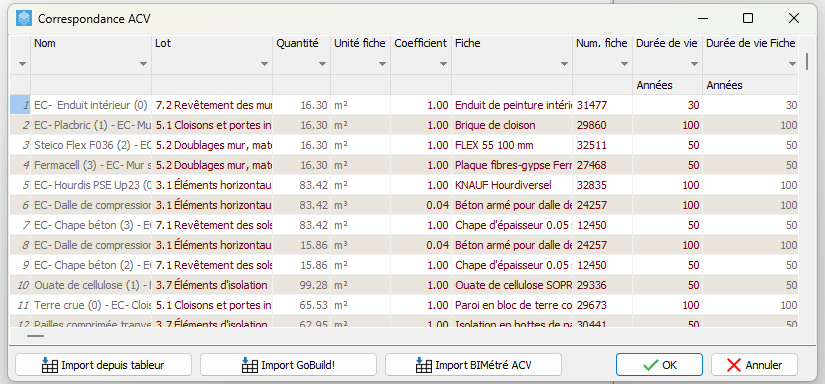Click fiche cell 'Brique de cloison'

coord(512,125)
